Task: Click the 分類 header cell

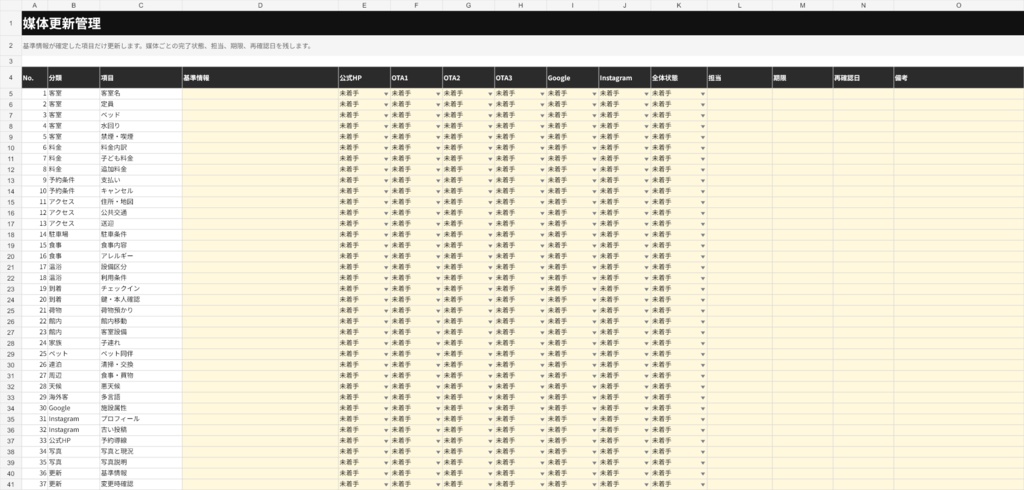Action: pos(74,78)
